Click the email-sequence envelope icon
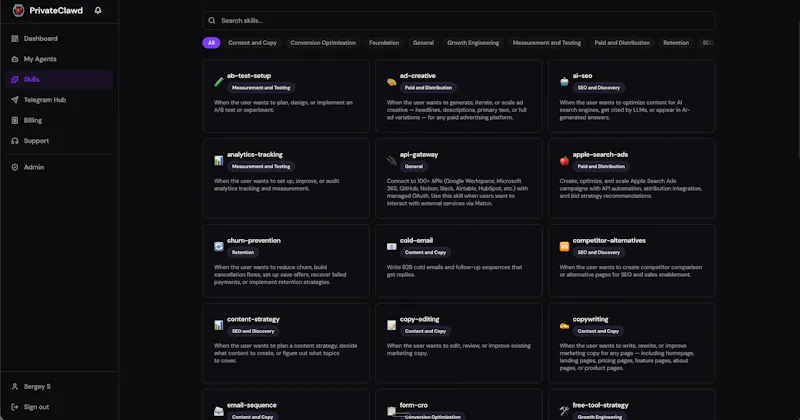This screenshot has width=800, height=420. [x=219, y=411]
